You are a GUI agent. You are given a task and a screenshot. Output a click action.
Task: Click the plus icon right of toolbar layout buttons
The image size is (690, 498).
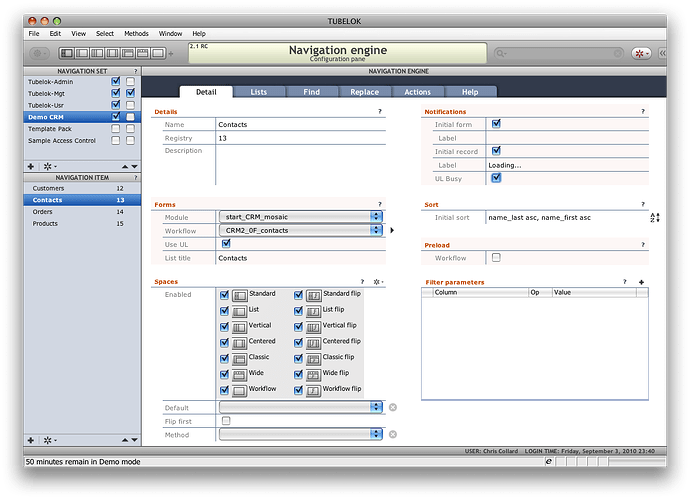(171, 54)
